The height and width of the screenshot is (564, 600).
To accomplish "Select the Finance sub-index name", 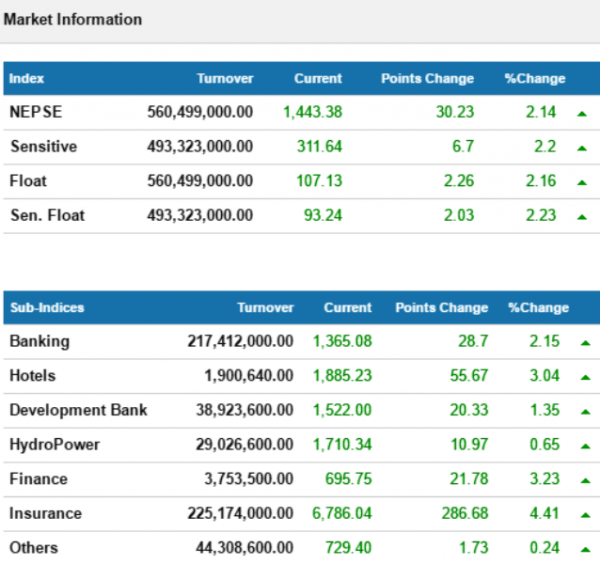I will (x=38, y=479).
